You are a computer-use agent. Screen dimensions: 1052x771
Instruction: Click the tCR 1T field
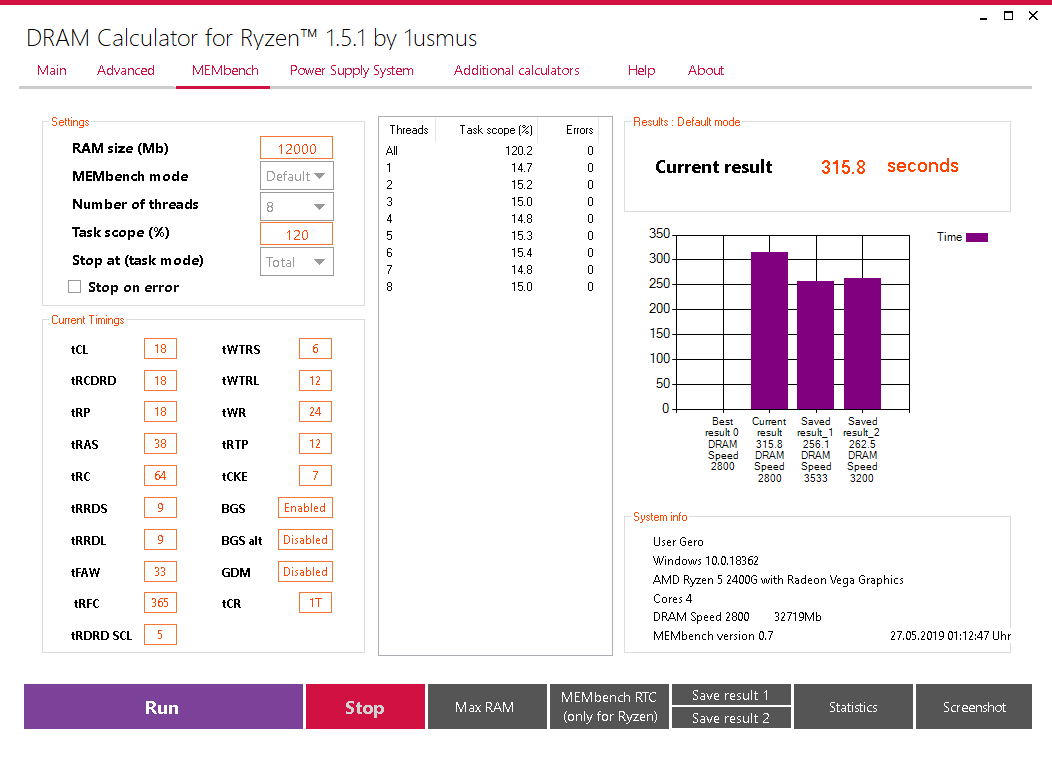315,603
